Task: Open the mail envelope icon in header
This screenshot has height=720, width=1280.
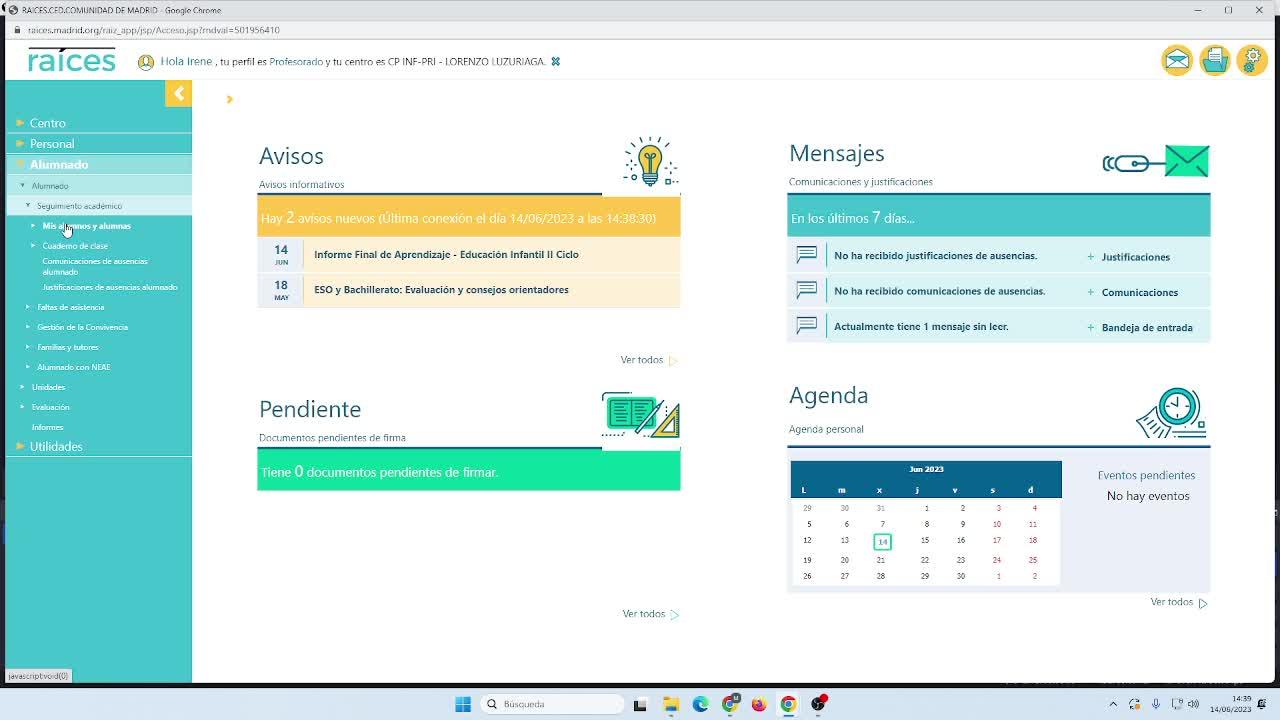Action: click(x=1177, y=61)
